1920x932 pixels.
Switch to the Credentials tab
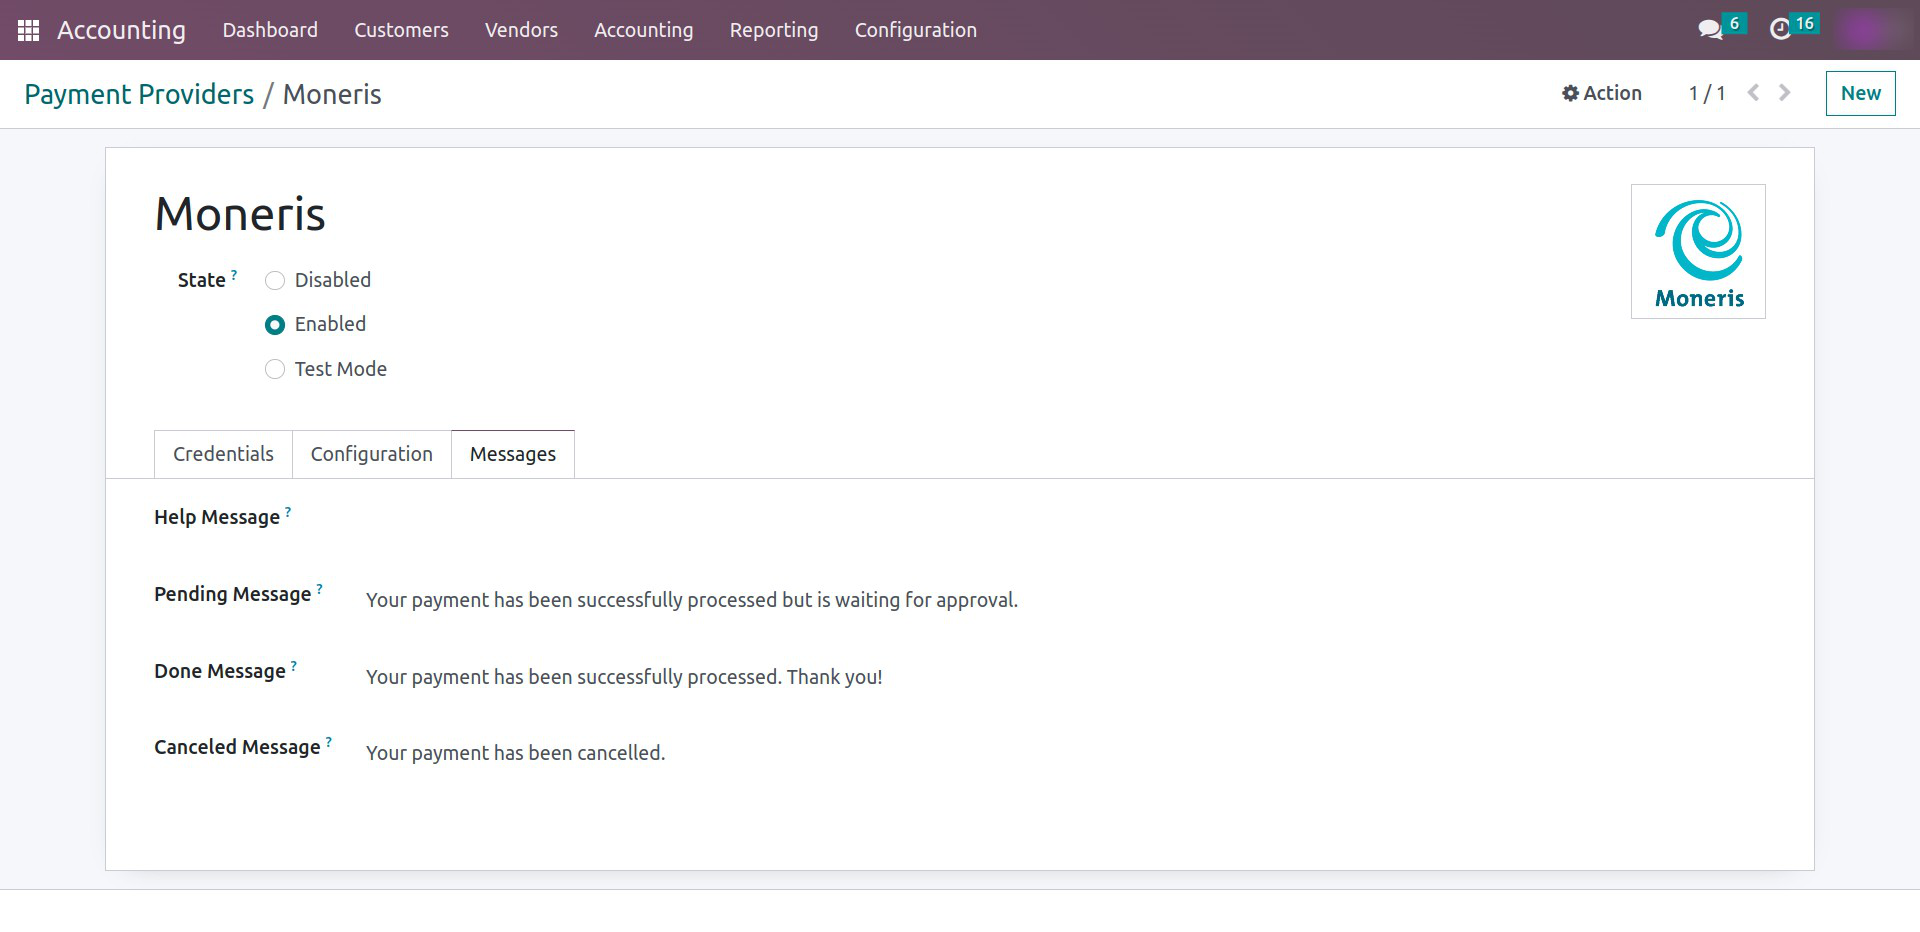tap(223, 454)
